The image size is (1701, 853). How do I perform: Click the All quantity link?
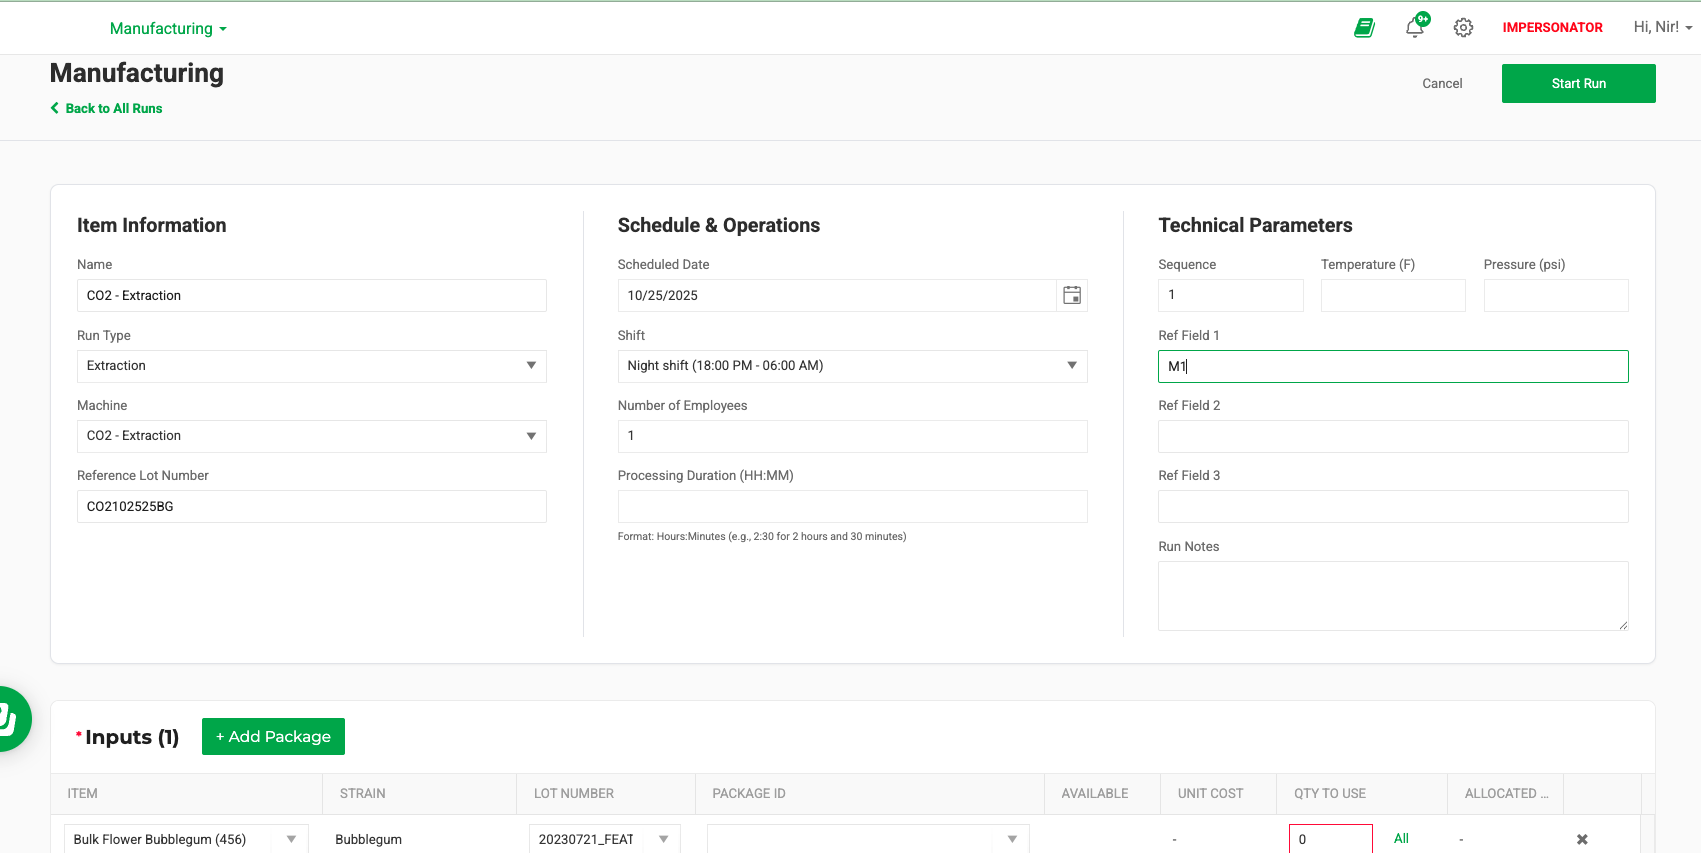1401,838
